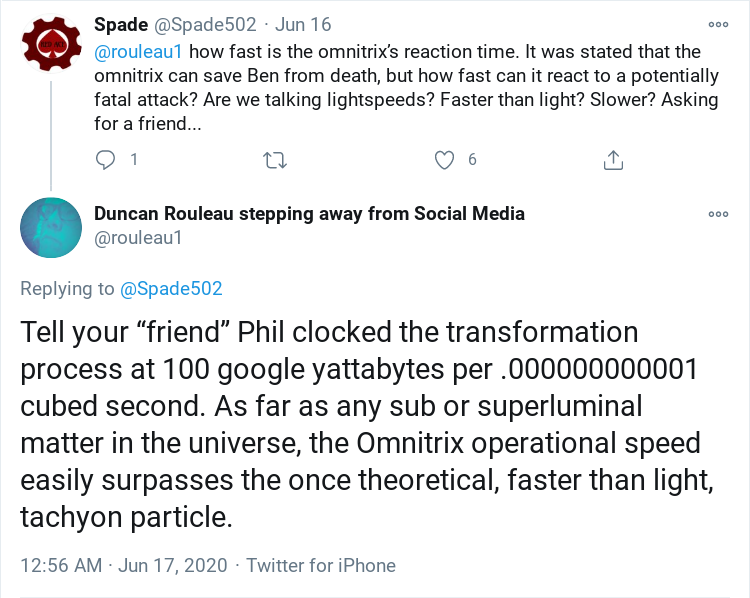Click the 12:56 AM · Jun 17, 2020 timestamp

click(x=124, y=565)
